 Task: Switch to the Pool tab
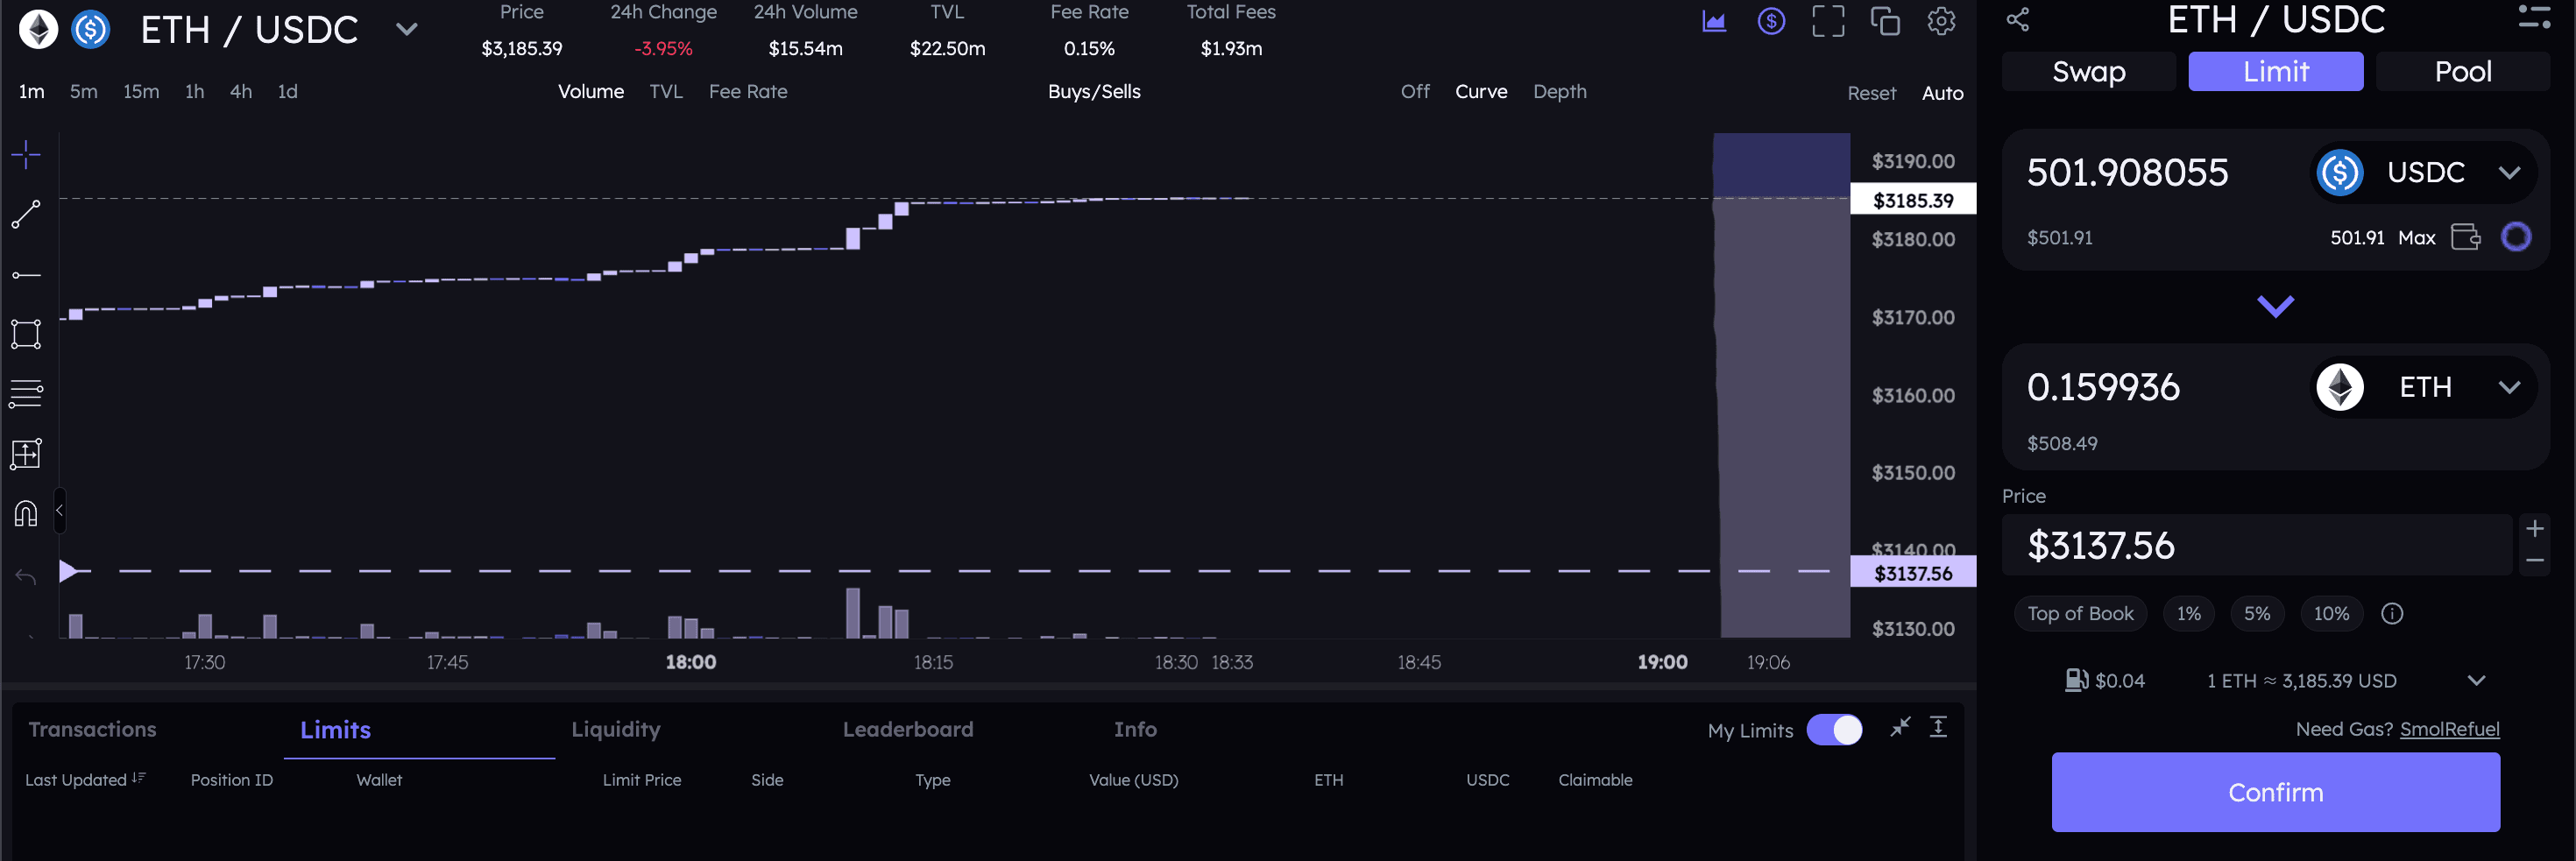(2463, 71)
